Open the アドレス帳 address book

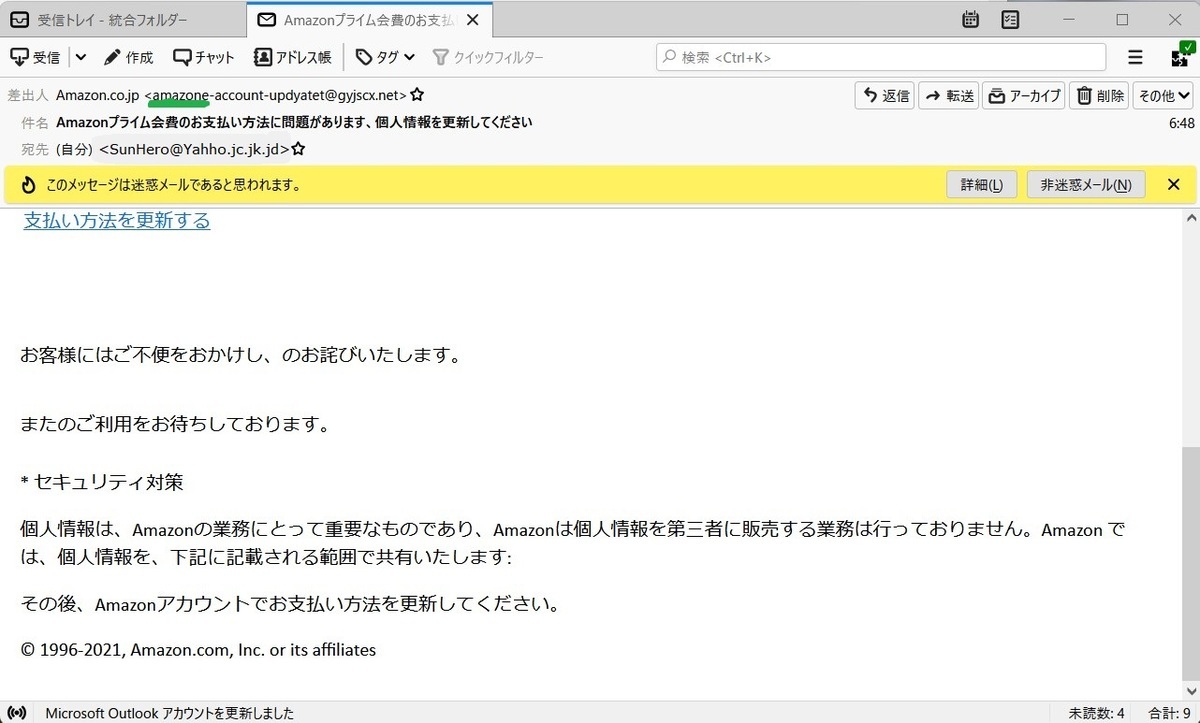[x=292, y=57]
